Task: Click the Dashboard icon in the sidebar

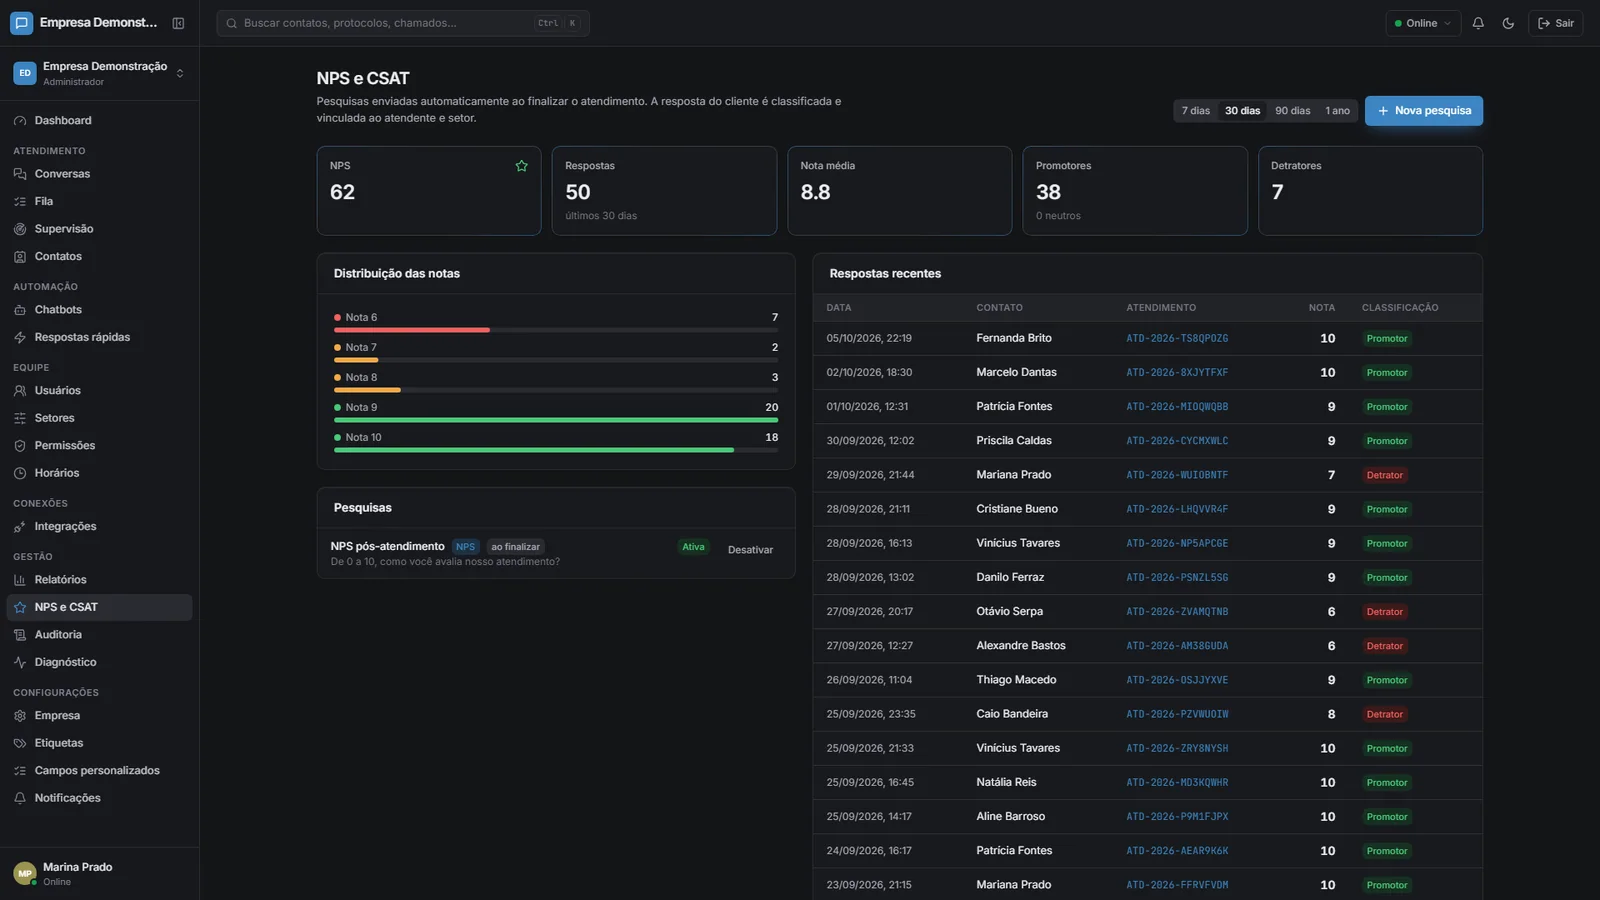Action: pos(20,121)
